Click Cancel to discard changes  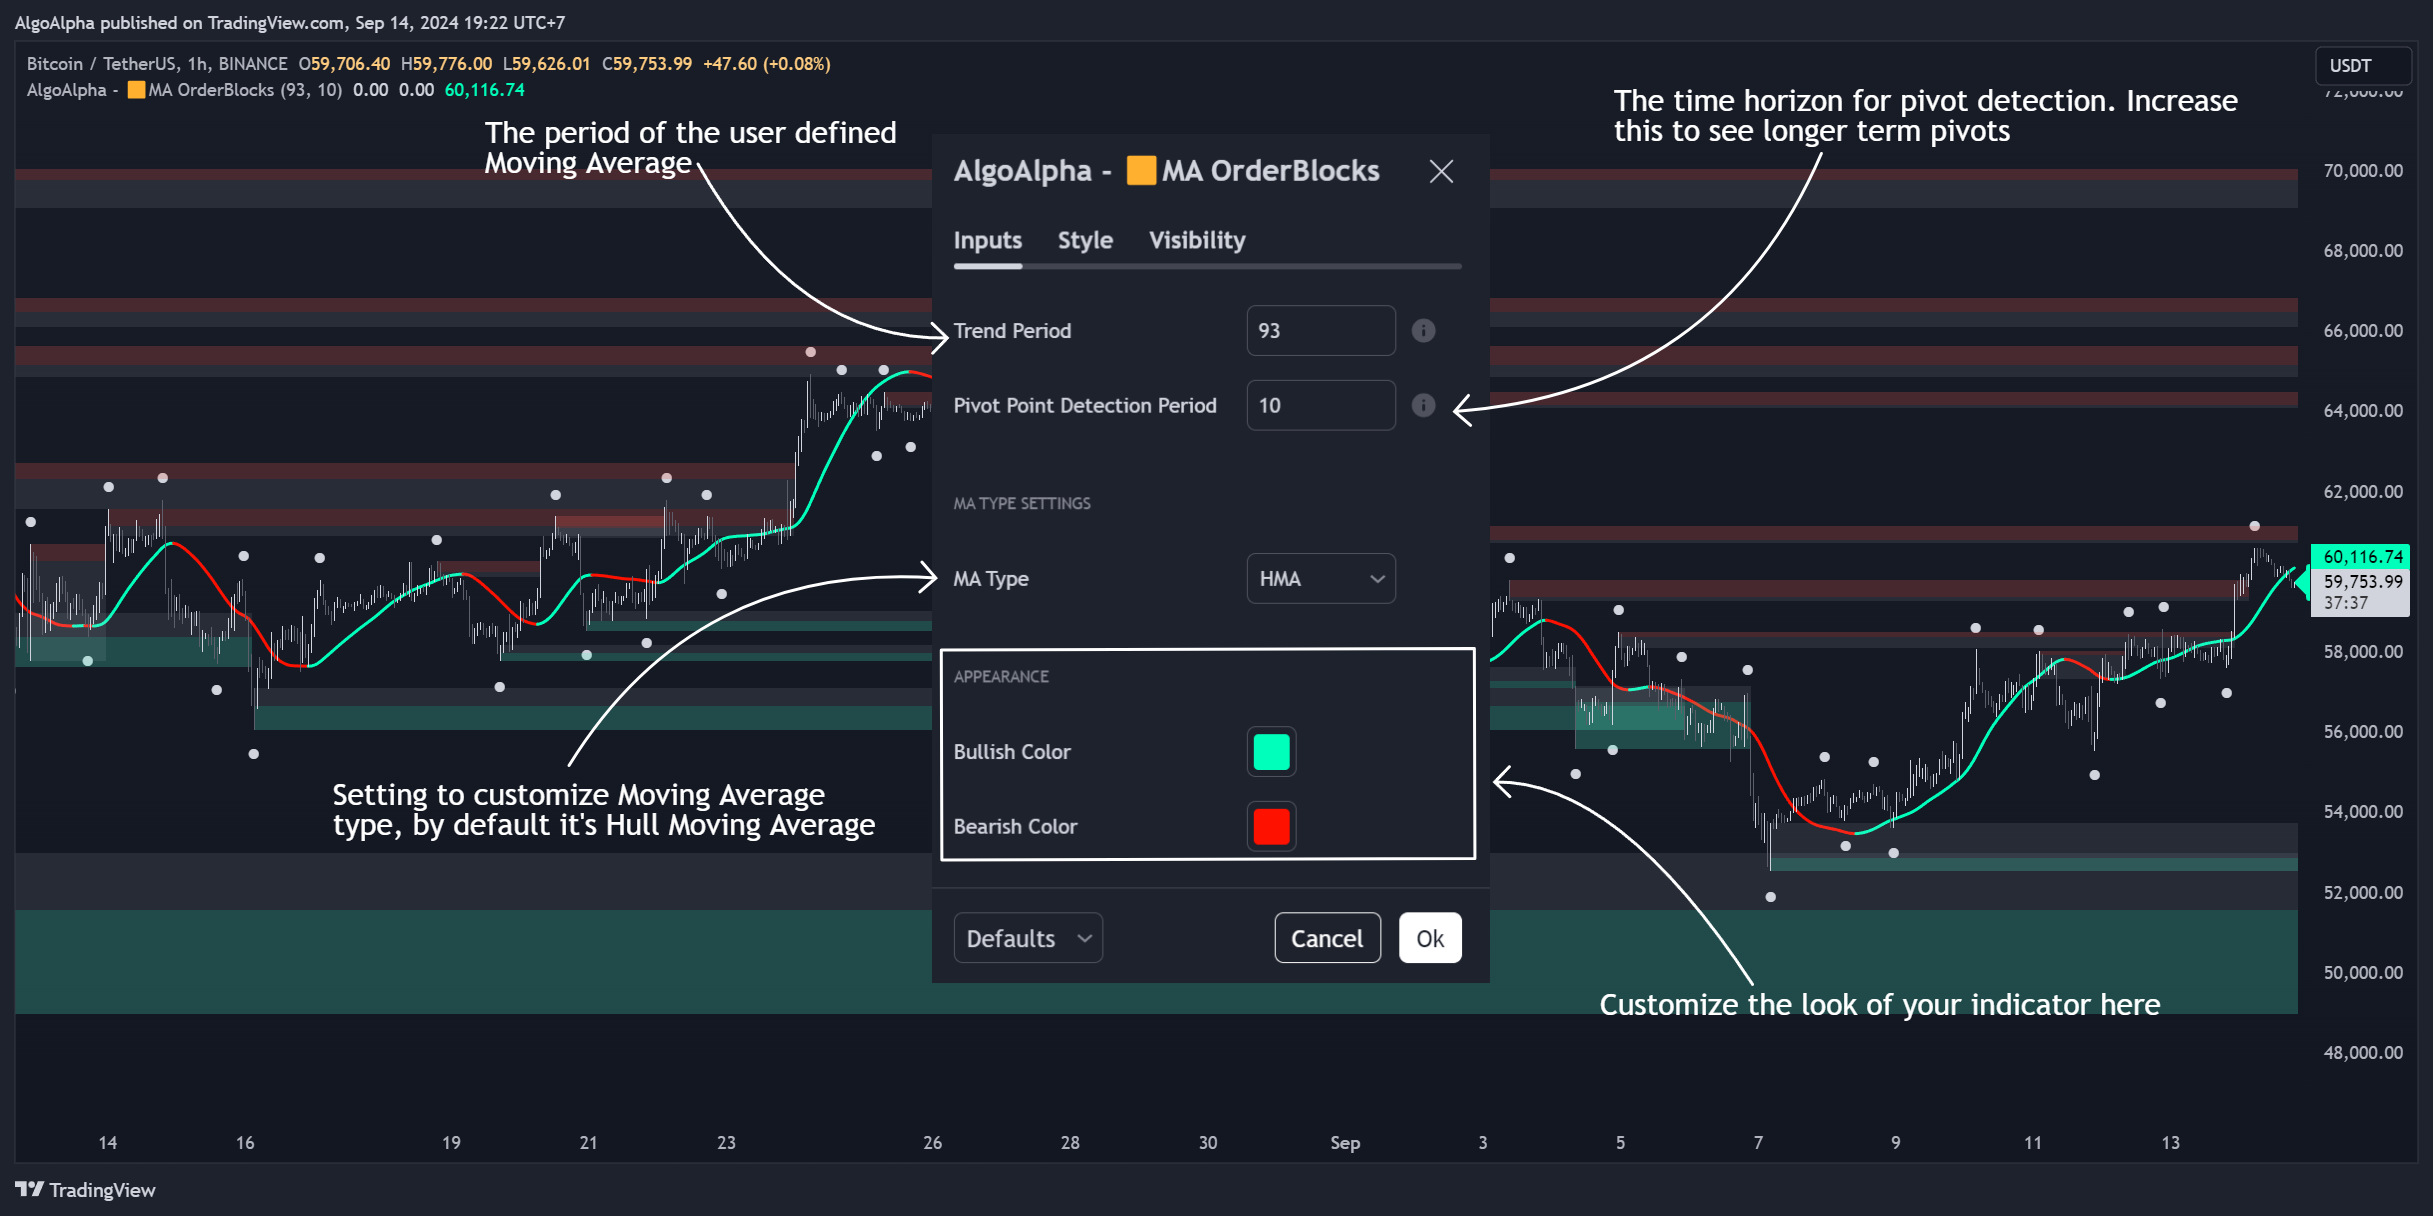[1328, 937]
